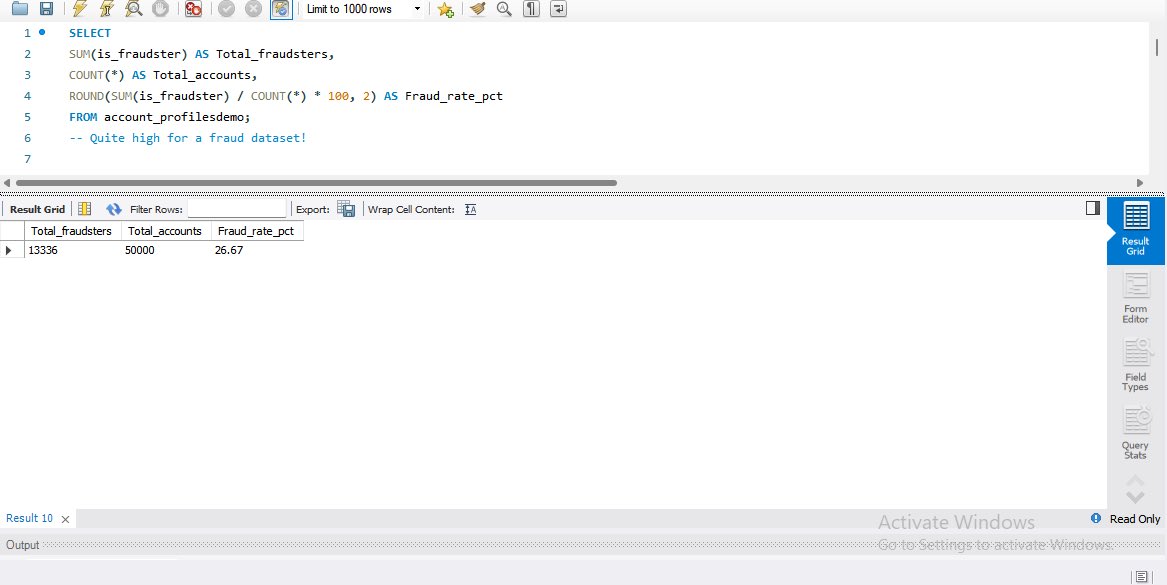1167x585 pixels.
Task: Toggle Wrap Cell Content icon
Action: pos(470,209)
